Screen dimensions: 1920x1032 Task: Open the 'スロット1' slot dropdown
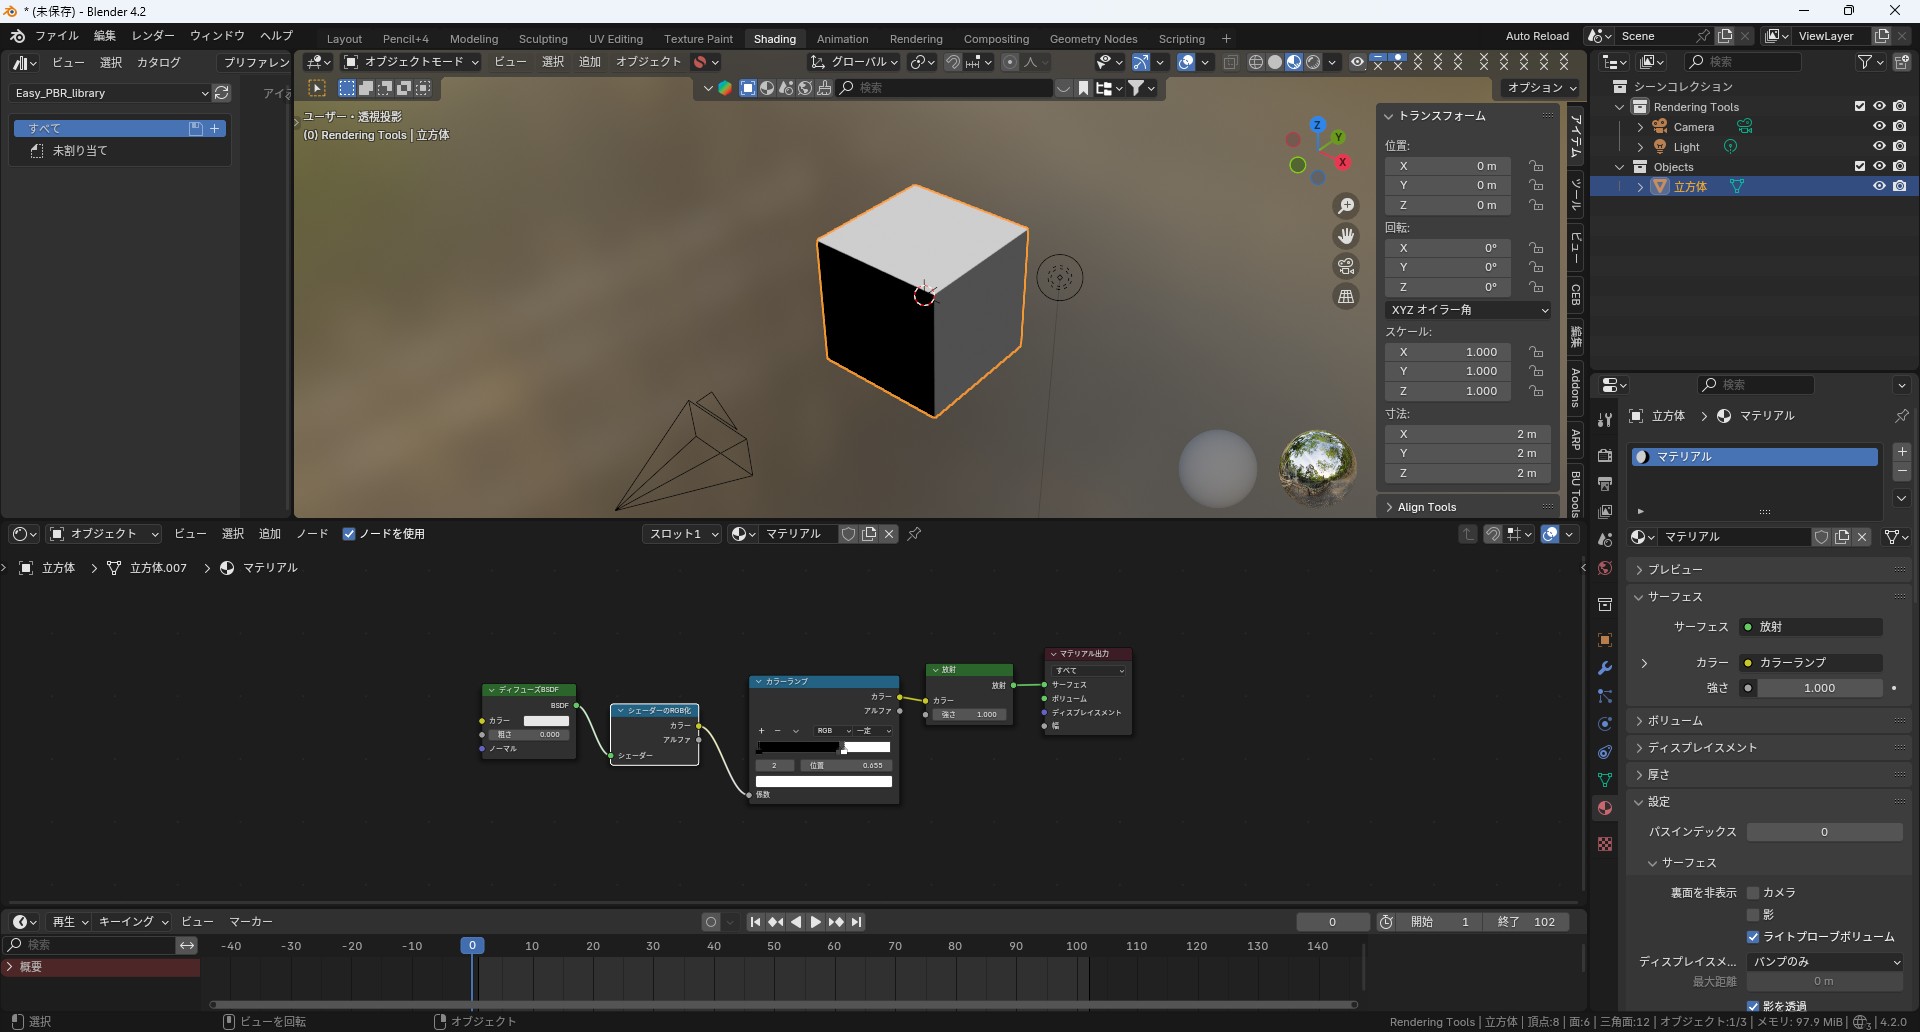683,534
